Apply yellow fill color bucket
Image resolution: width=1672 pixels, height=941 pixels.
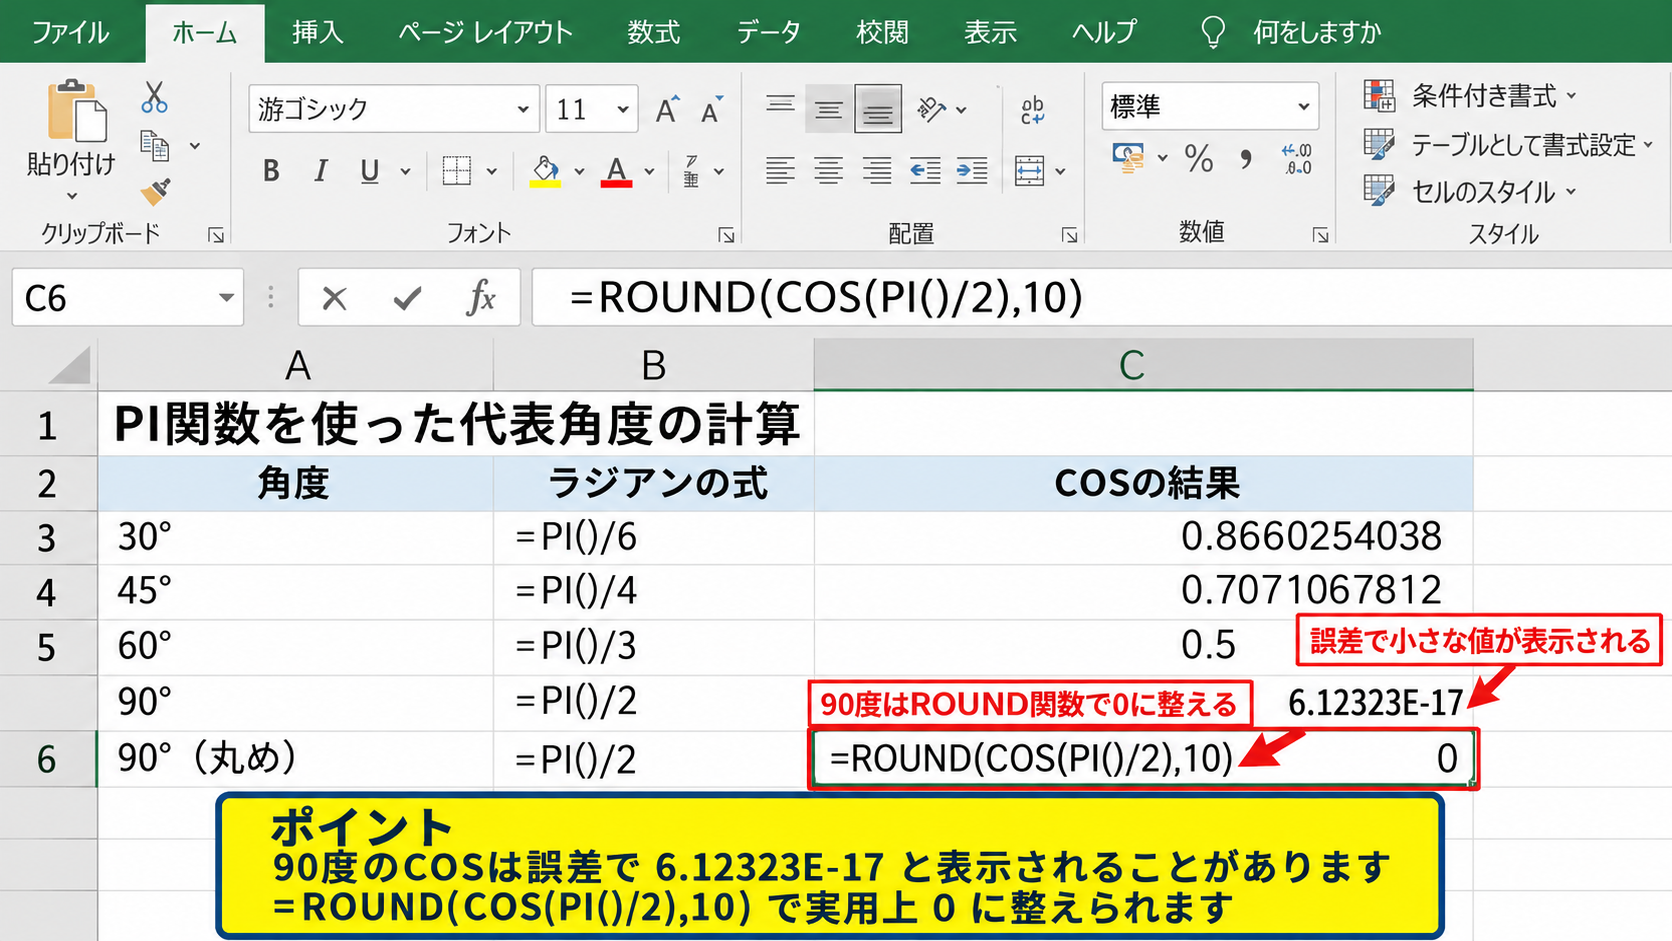[x=545, y=171]
